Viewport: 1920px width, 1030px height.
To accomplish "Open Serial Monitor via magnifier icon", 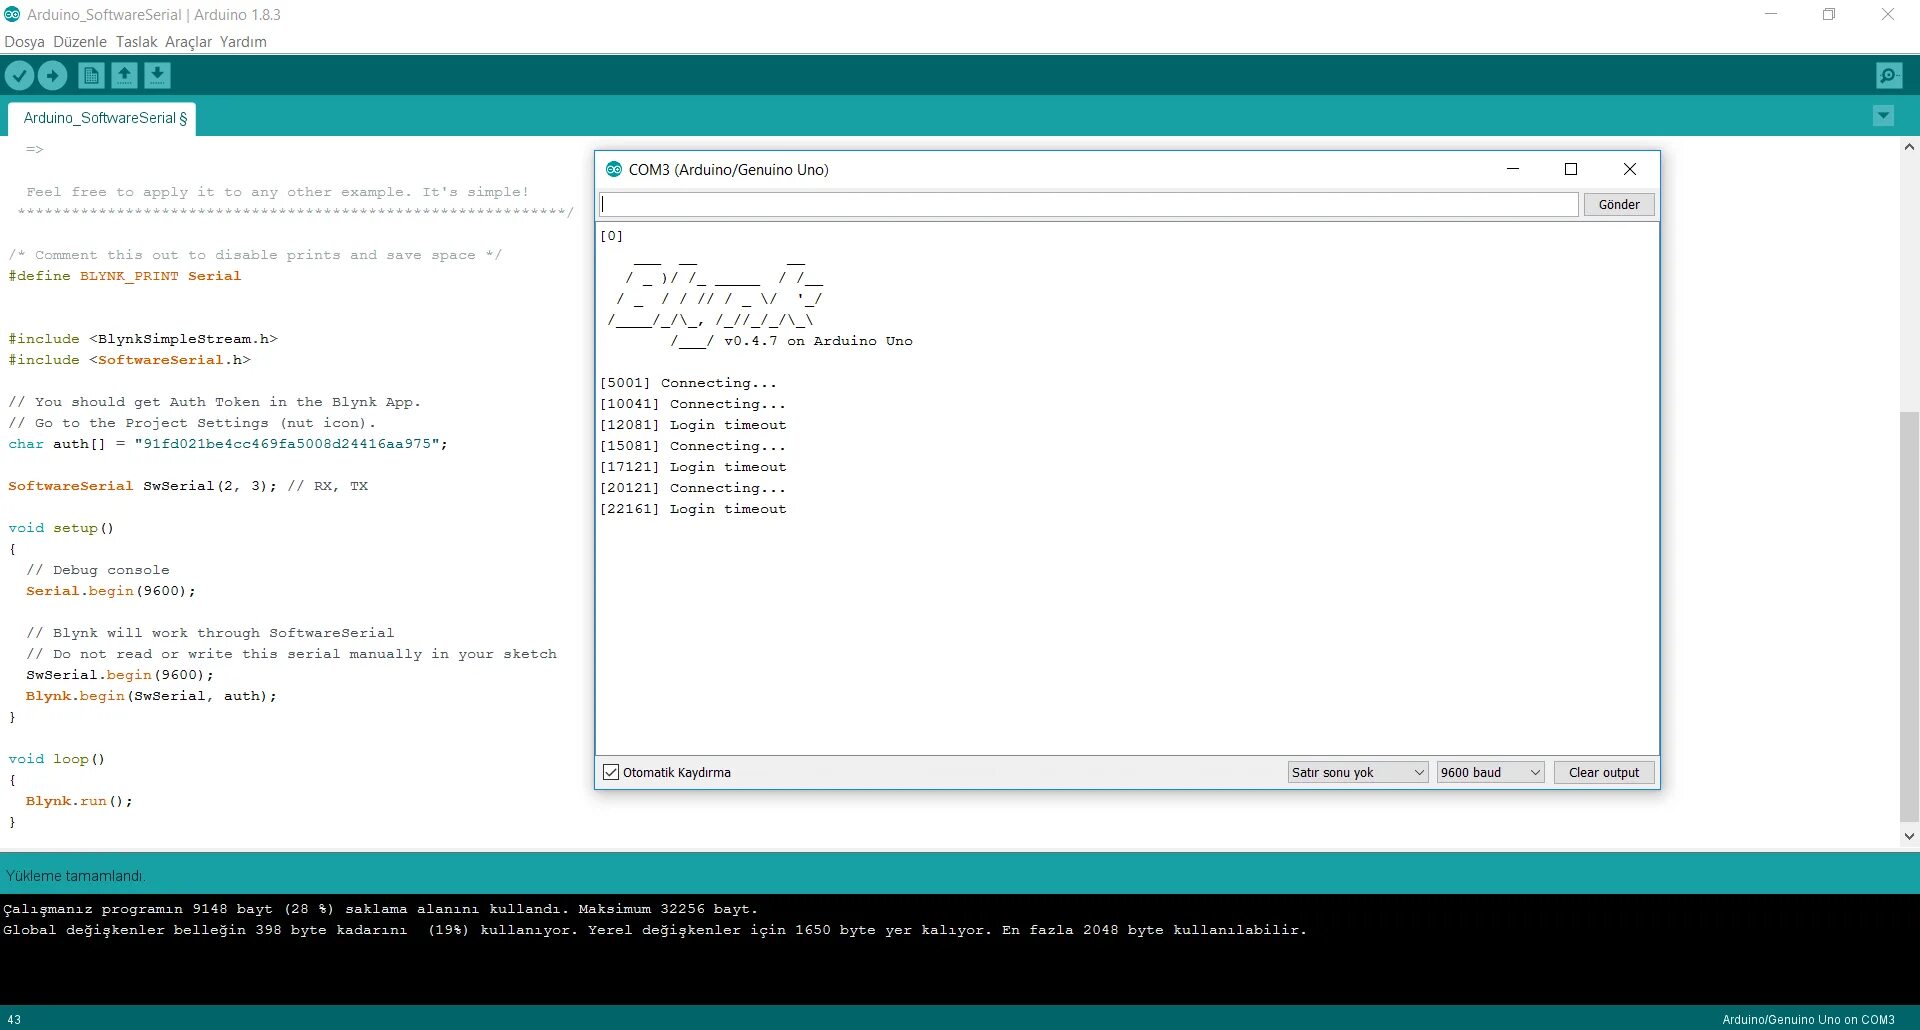I will click(1889, 75).
